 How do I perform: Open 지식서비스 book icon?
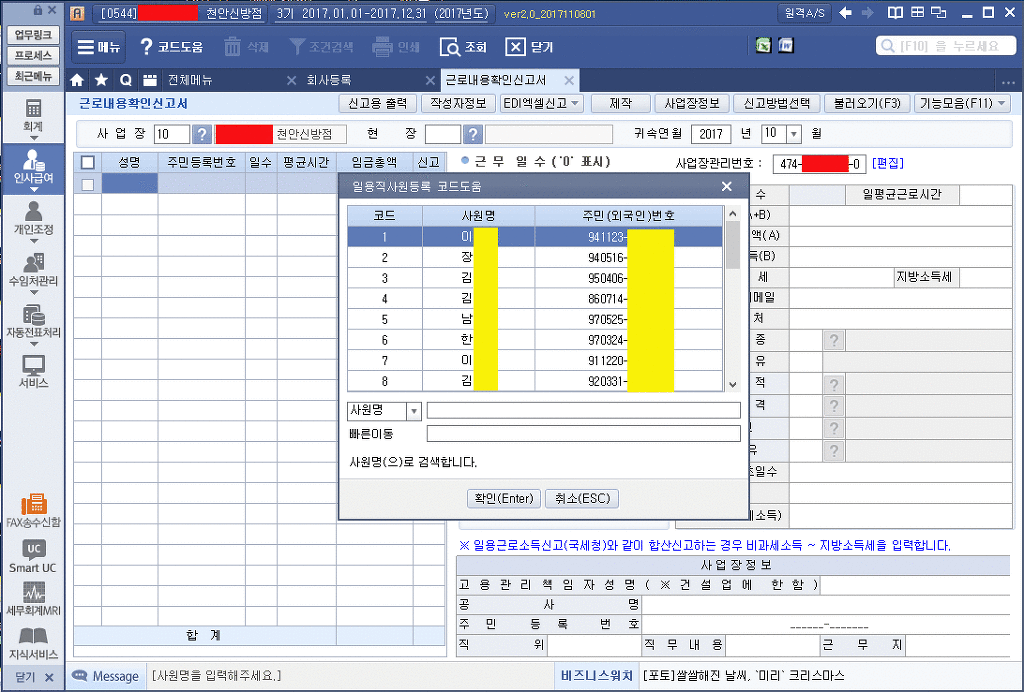(x=33, y=643)
